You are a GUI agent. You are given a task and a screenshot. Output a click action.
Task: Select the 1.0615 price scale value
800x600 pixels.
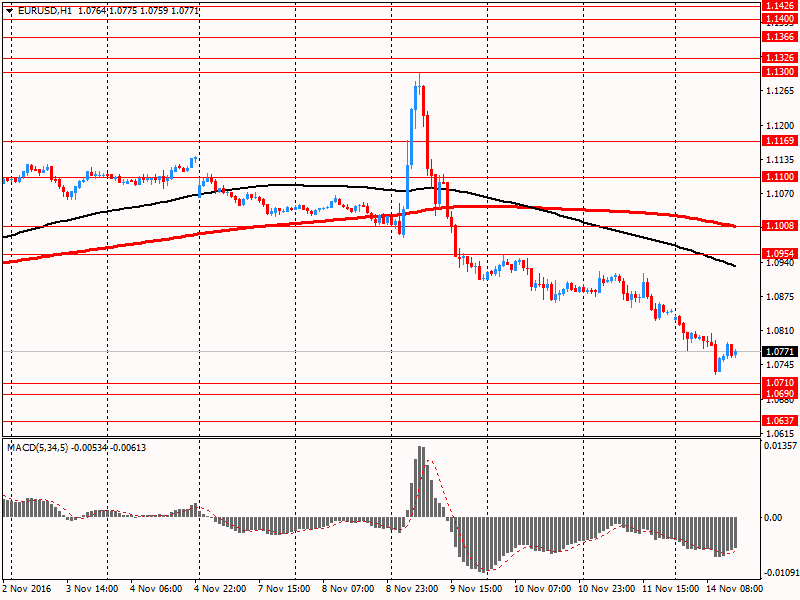[780, 433]
